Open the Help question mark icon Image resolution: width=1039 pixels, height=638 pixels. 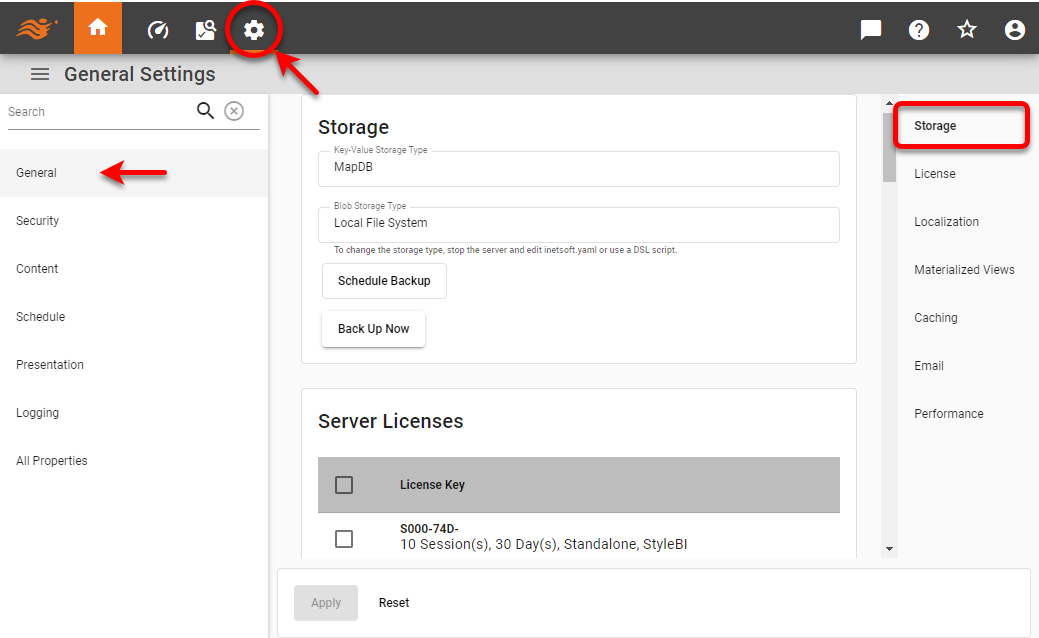pyautogui.click(x=918, y=29)
